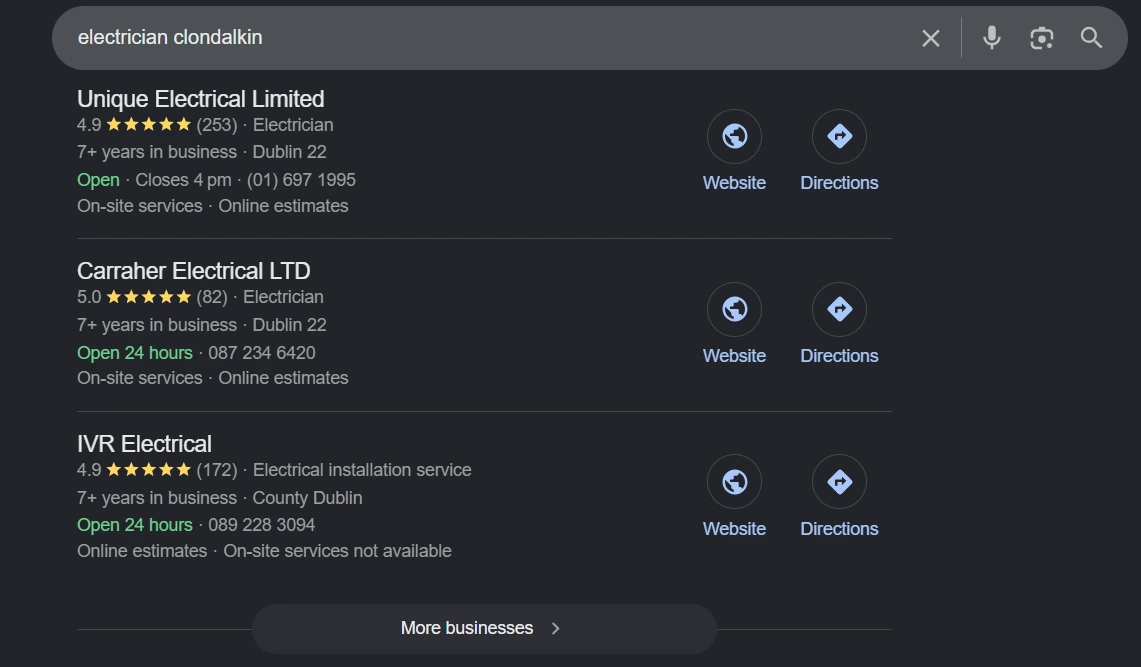
Task: Click the Website label under Carraher Electrical LTD
Action: [734, 356]
